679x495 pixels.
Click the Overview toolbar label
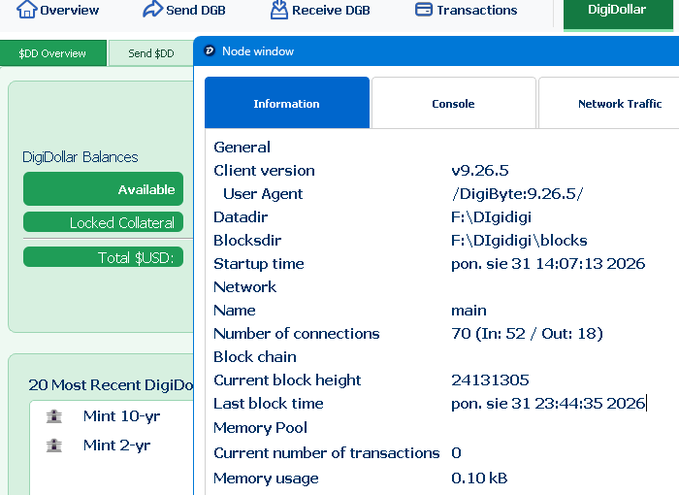pos(69,10)
